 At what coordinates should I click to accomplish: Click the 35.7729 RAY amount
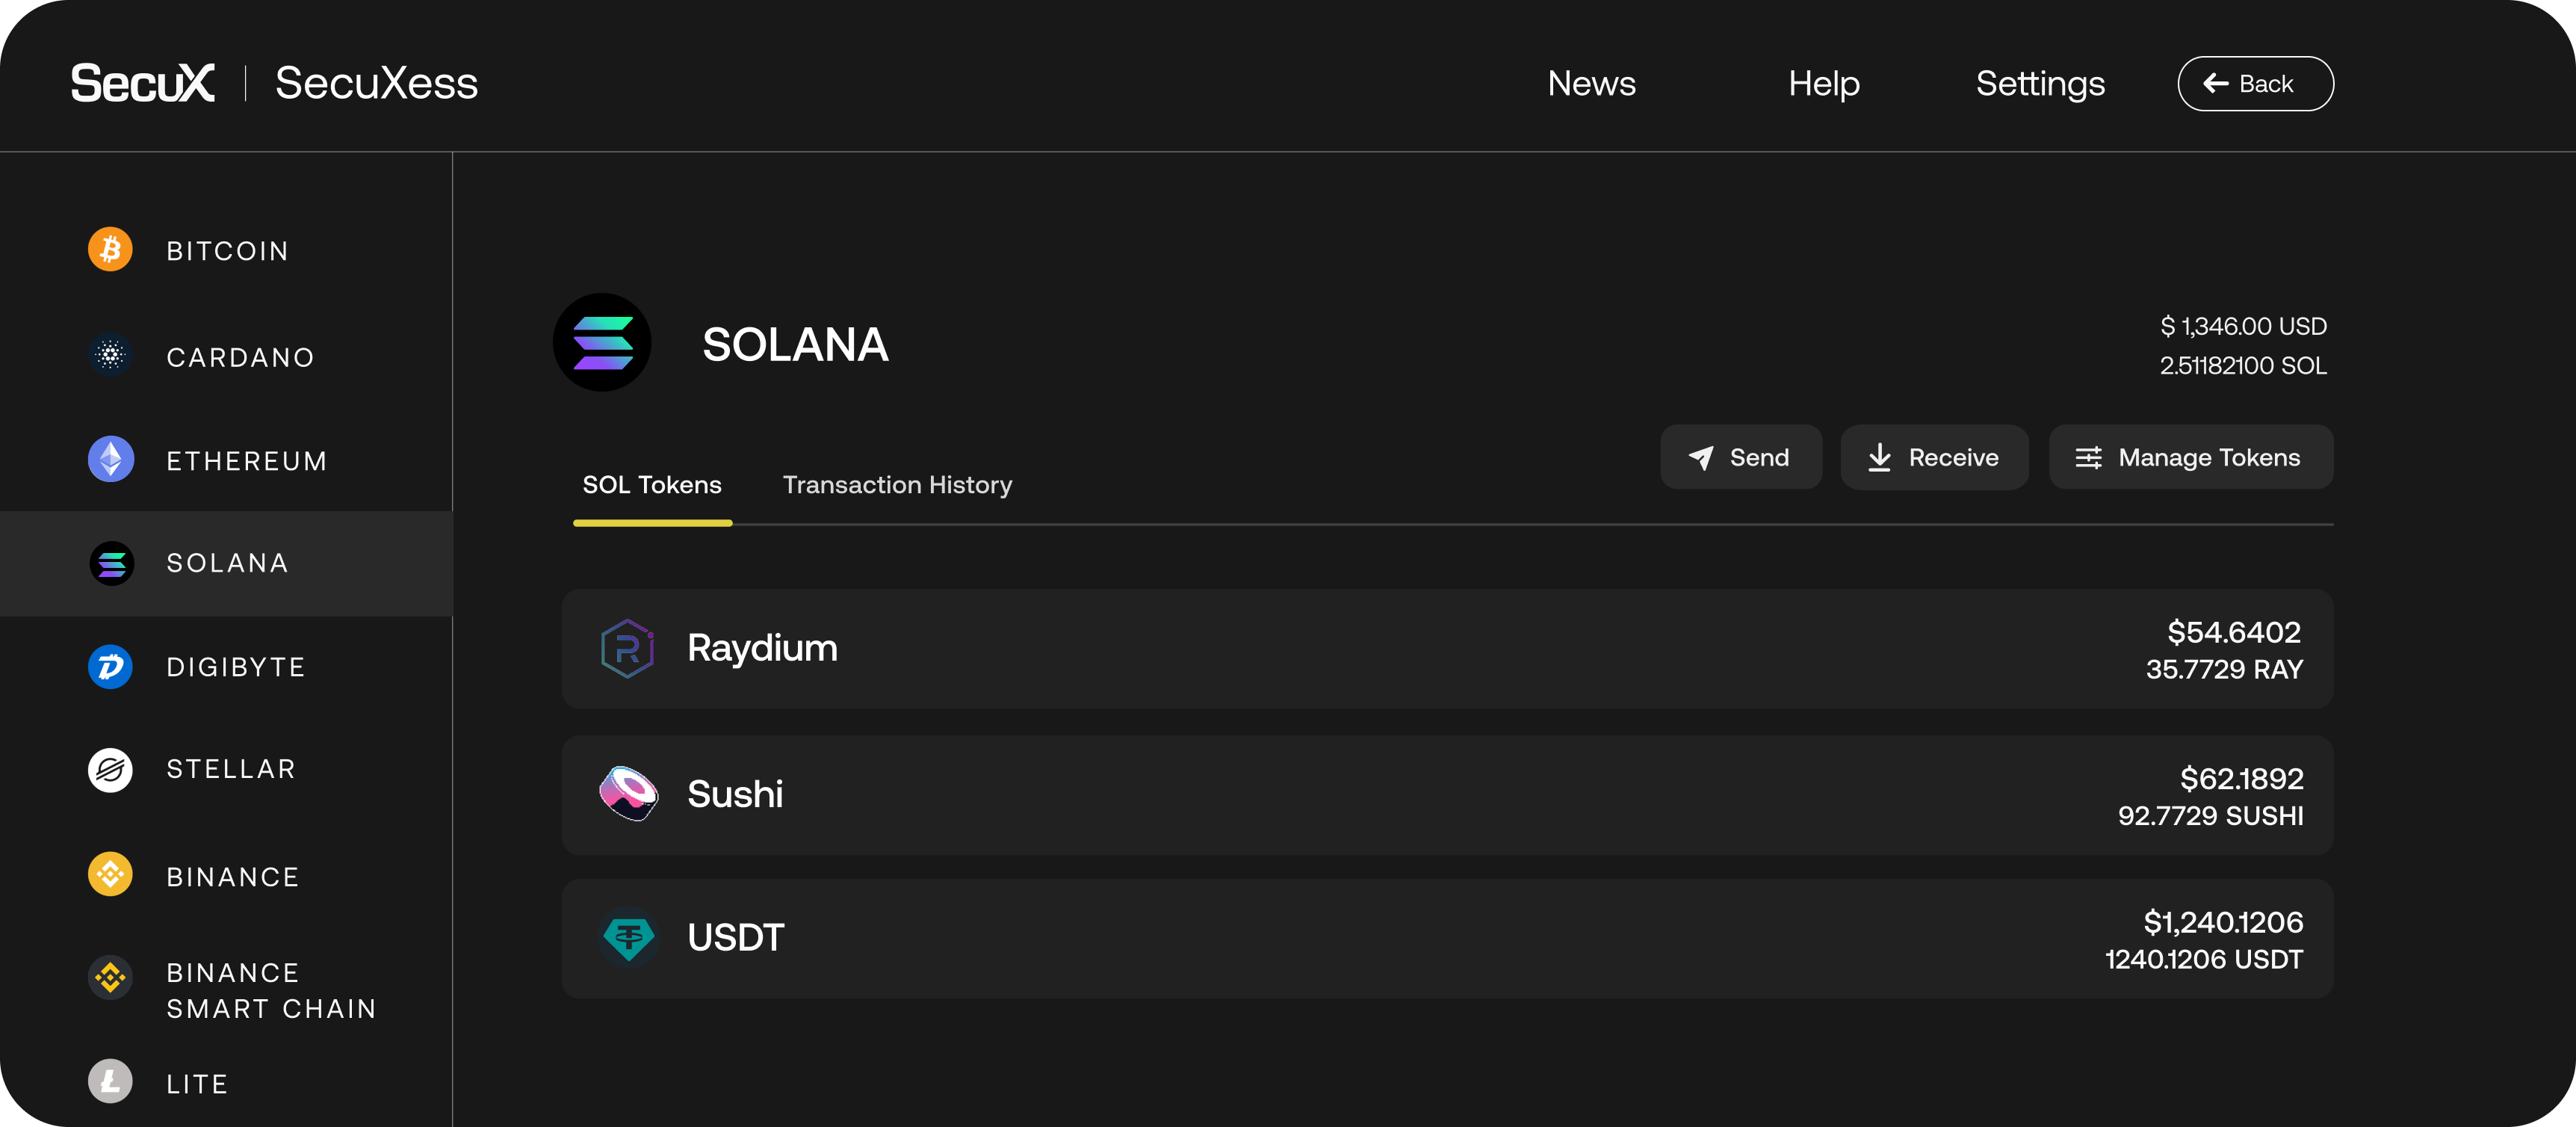(x=2224, y=669)
